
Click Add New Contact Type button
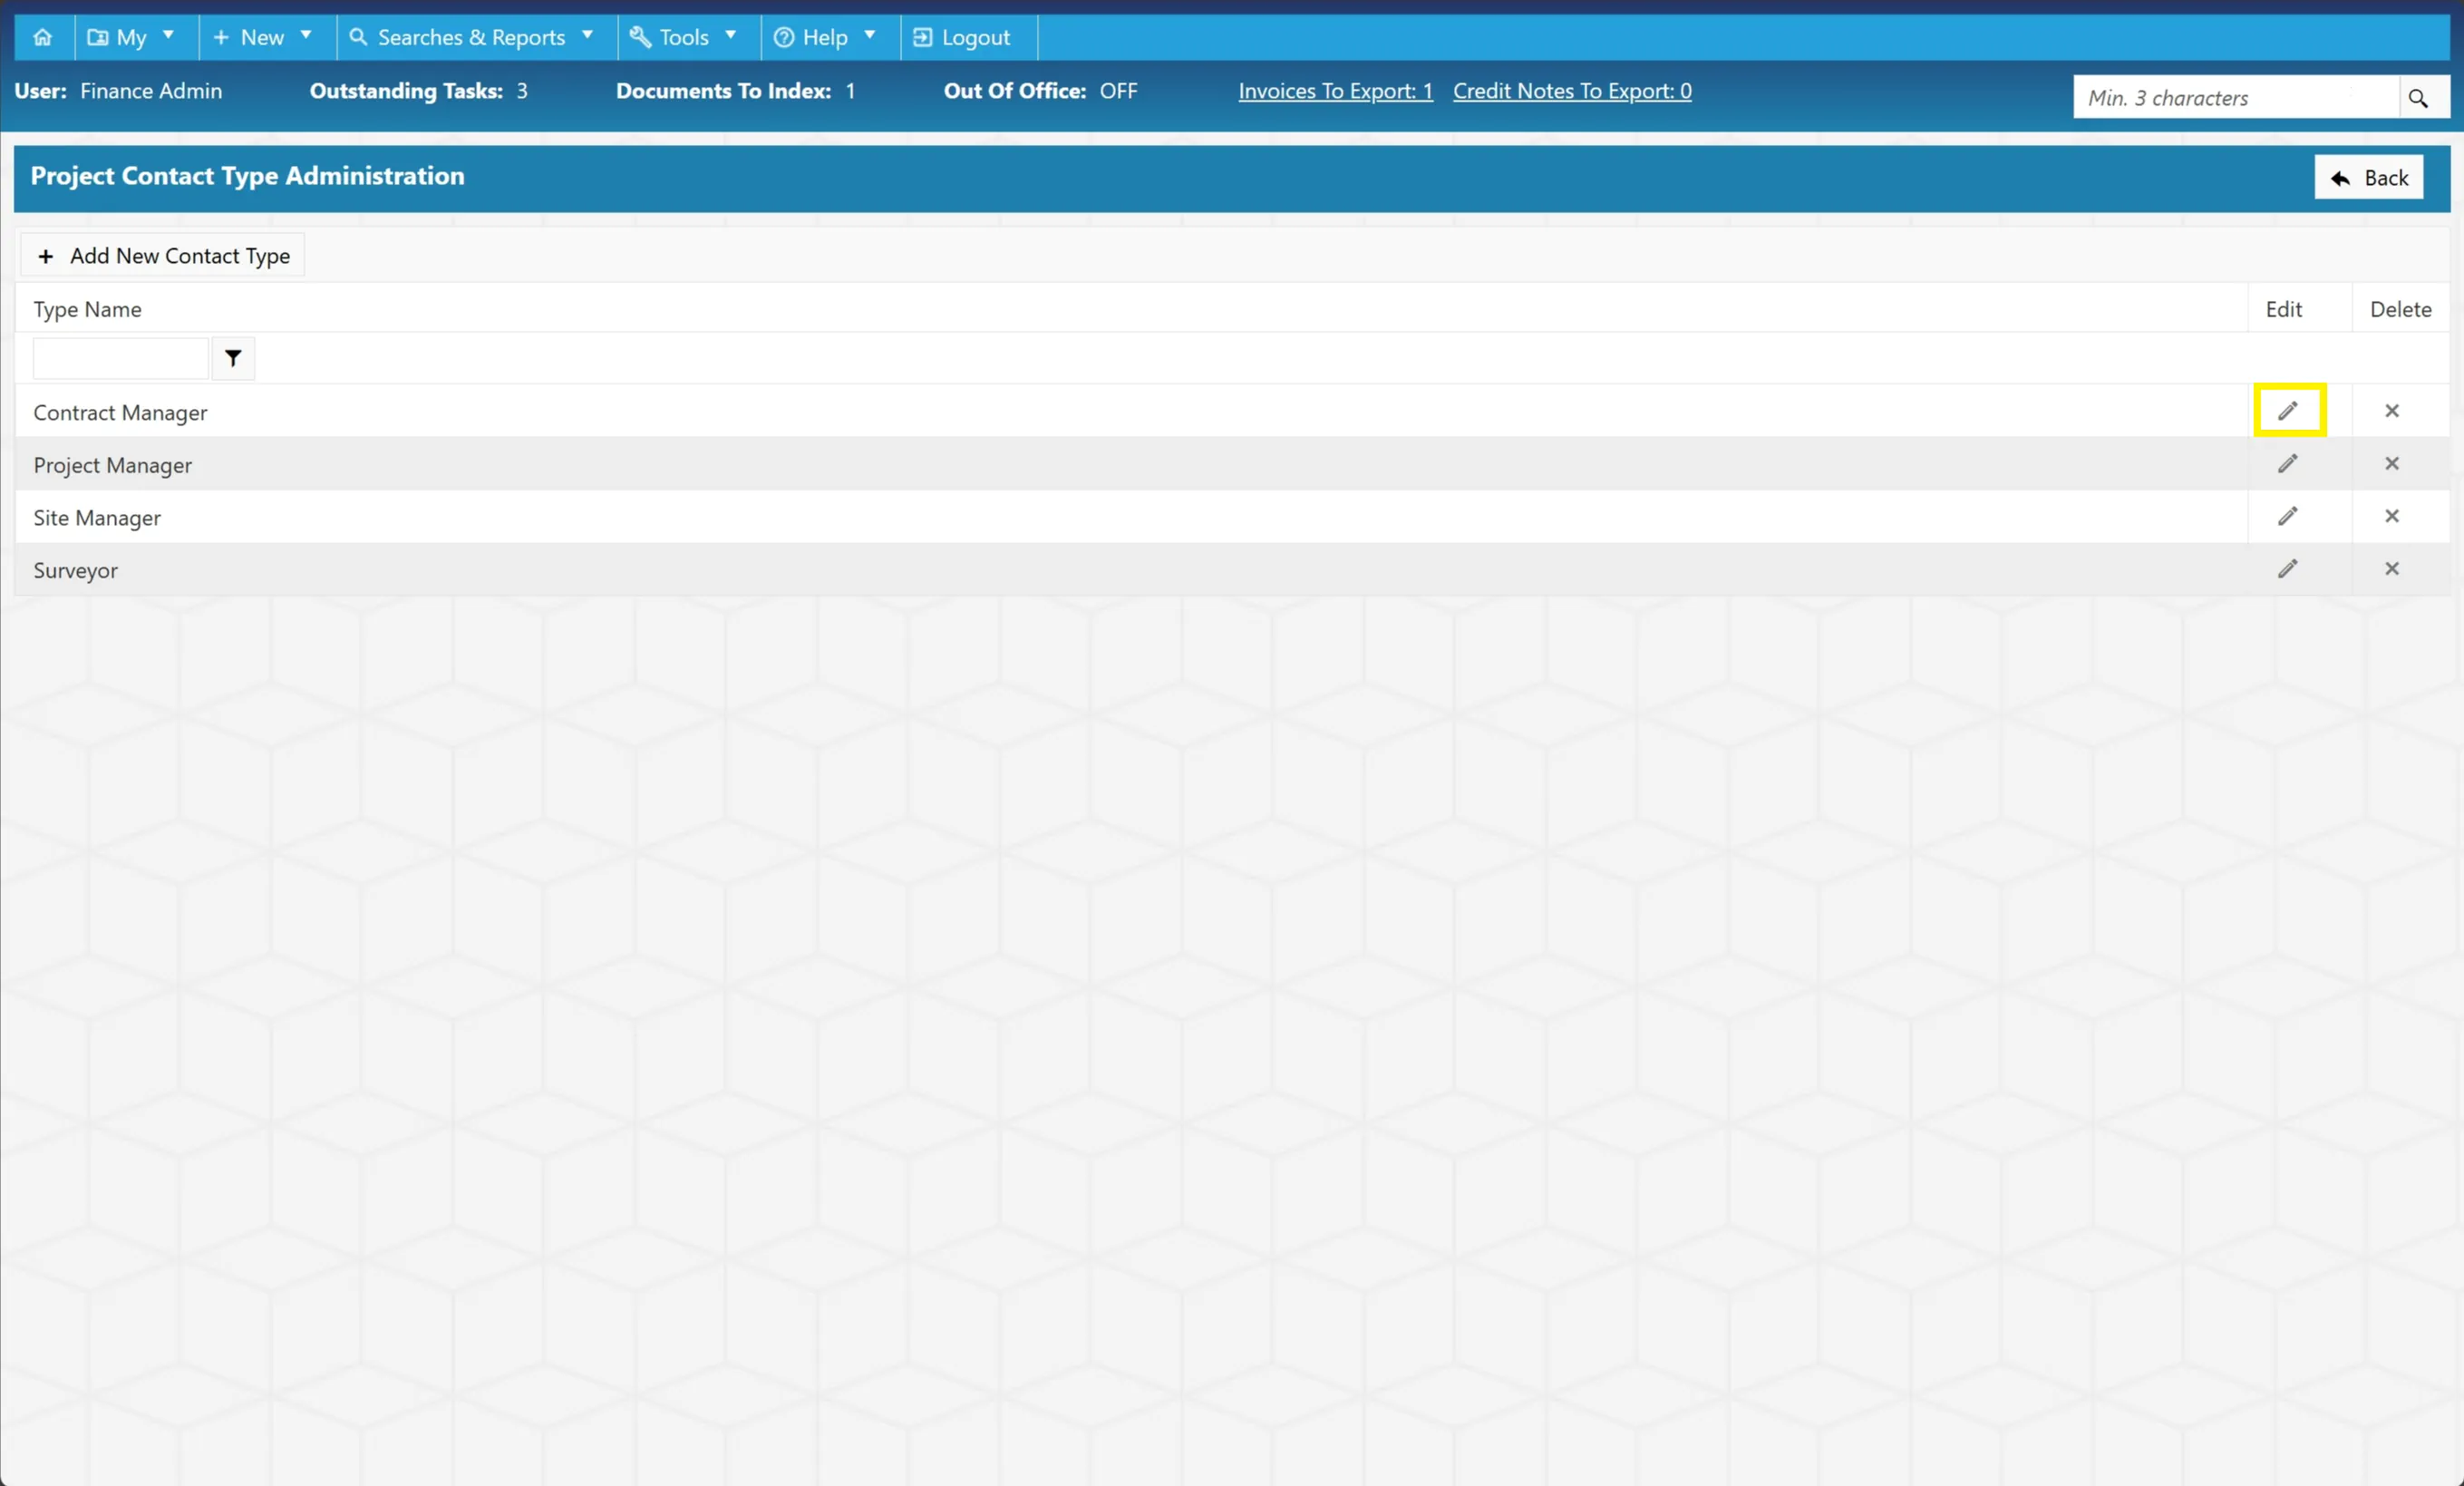coord(163,256)
